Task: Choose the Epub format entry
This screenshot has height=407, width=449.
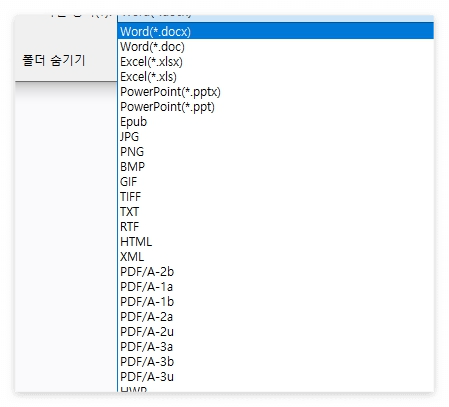Action: pyautogui.click(x=276, y=122)
